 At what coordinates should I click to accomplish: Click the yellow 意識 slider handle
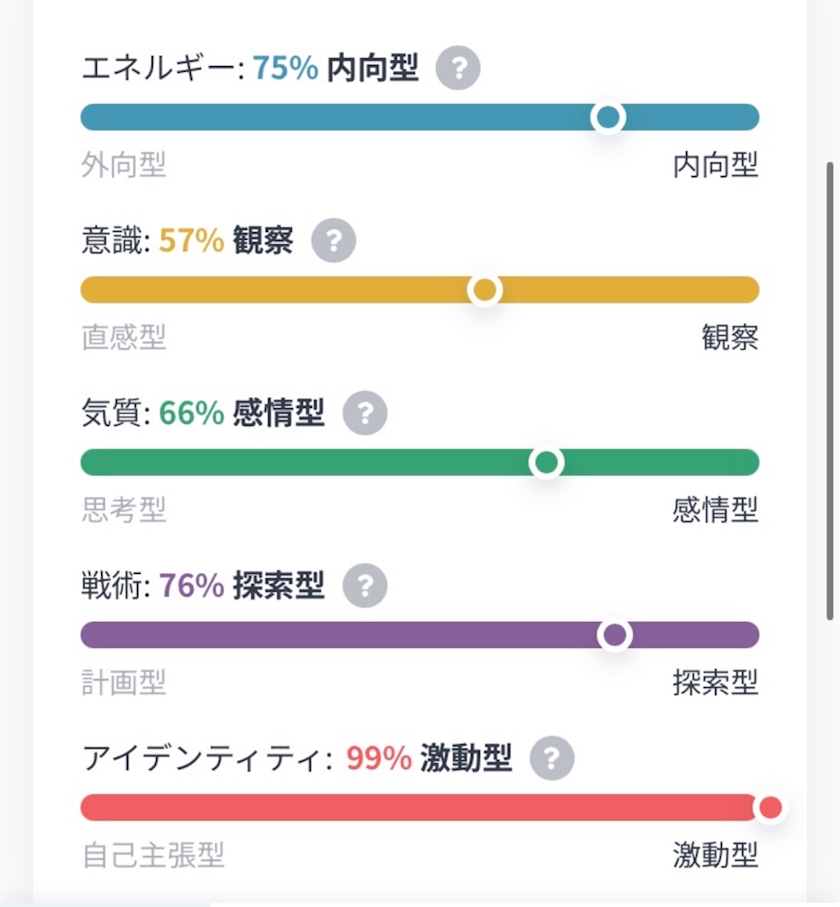[484, 290]
